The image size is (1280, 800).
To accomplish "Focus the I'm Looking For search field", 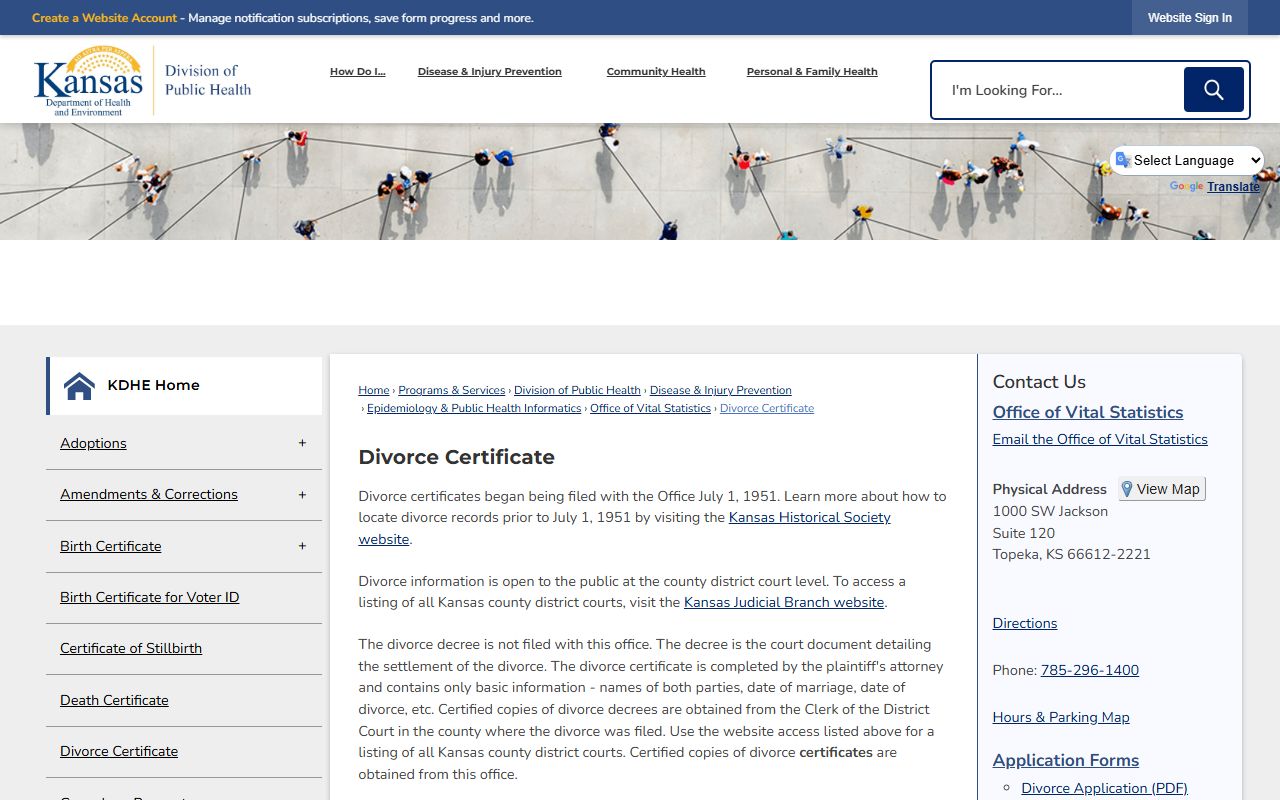I will (1058, 90).
